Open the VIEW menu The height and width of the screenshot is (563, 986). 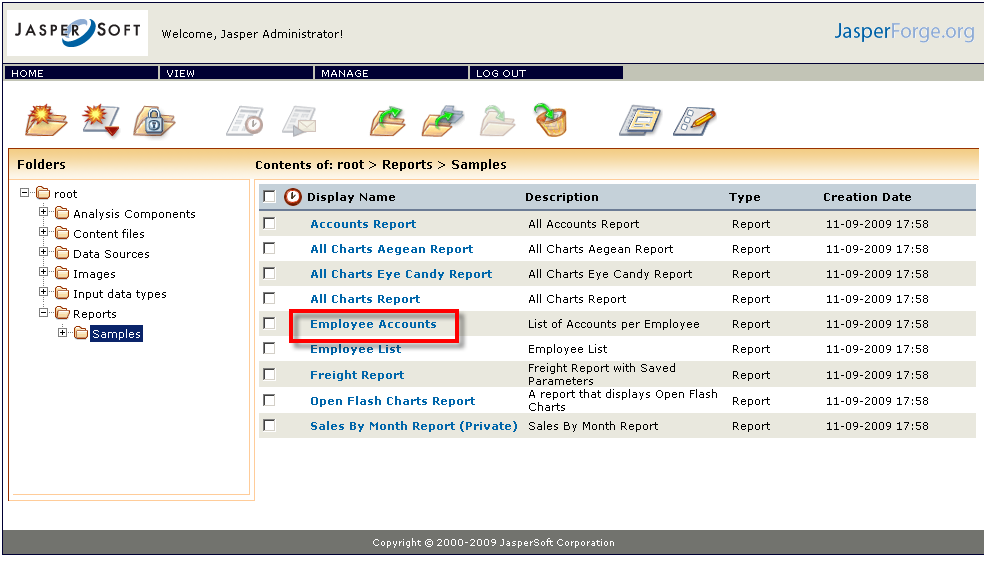(x=236, y=73)
